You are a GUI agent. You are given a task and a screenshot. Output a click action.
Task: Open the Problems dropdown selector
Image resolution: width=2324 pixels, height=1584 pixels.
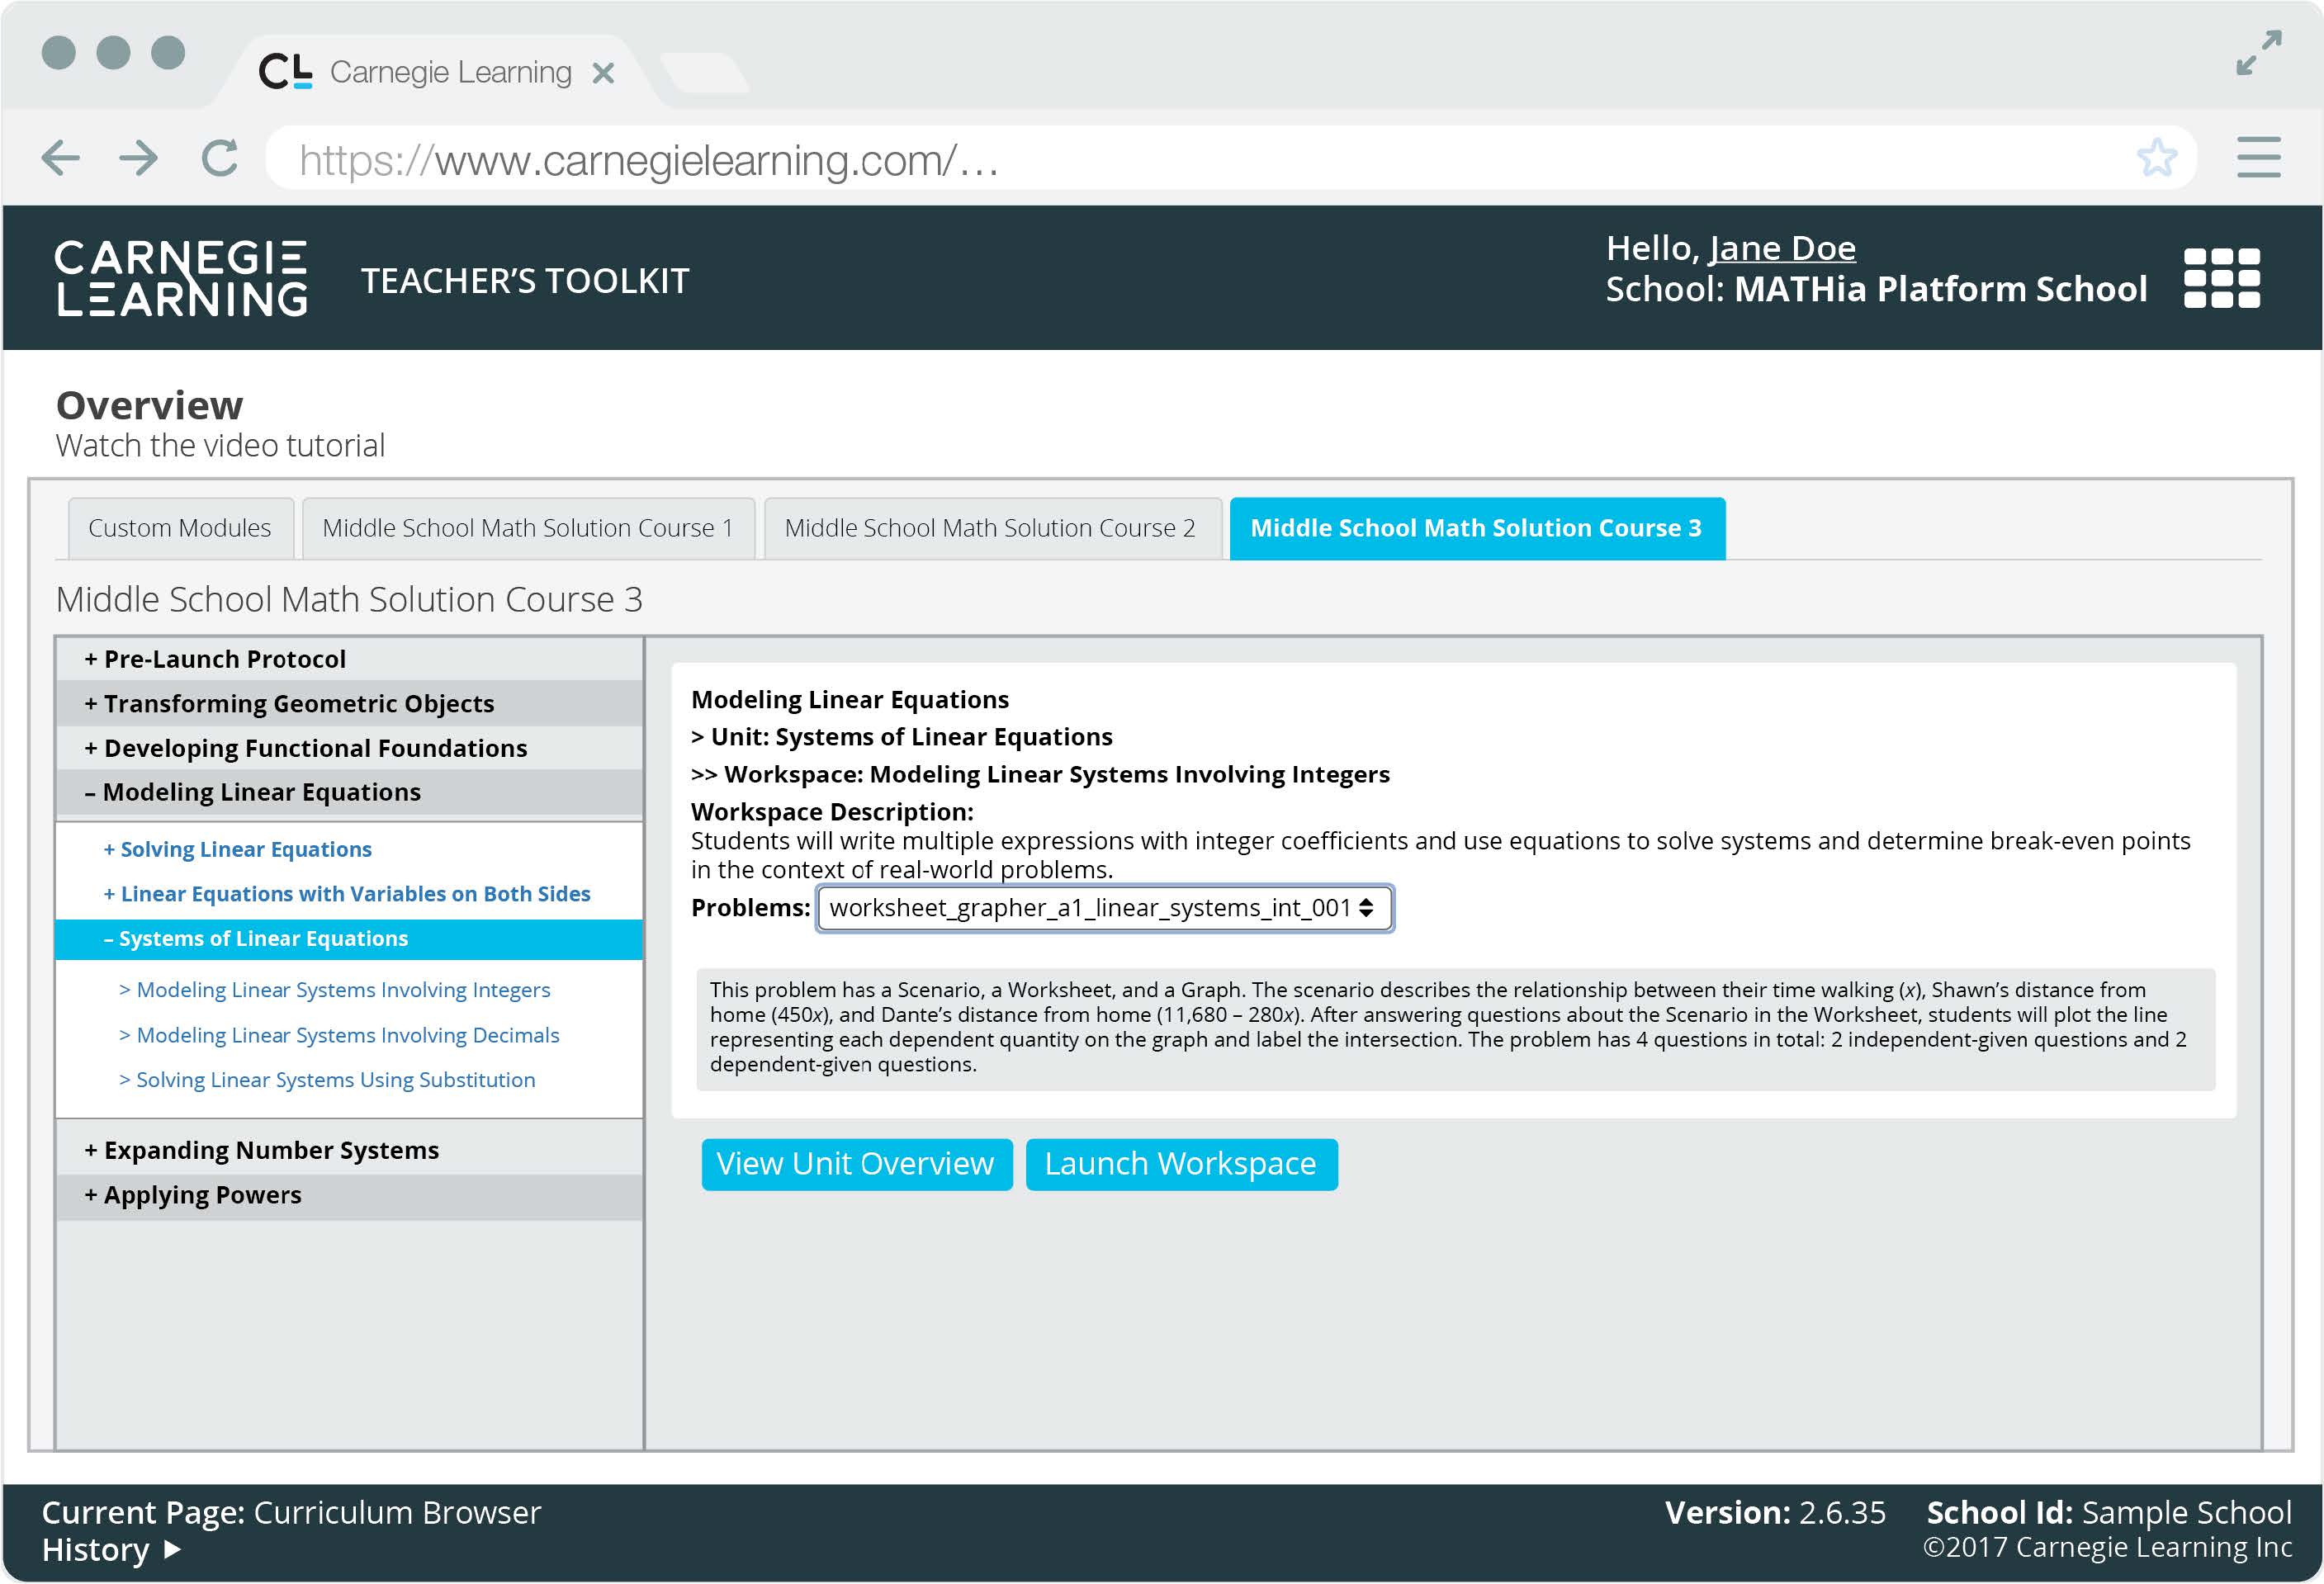[x=1104, y=908]
